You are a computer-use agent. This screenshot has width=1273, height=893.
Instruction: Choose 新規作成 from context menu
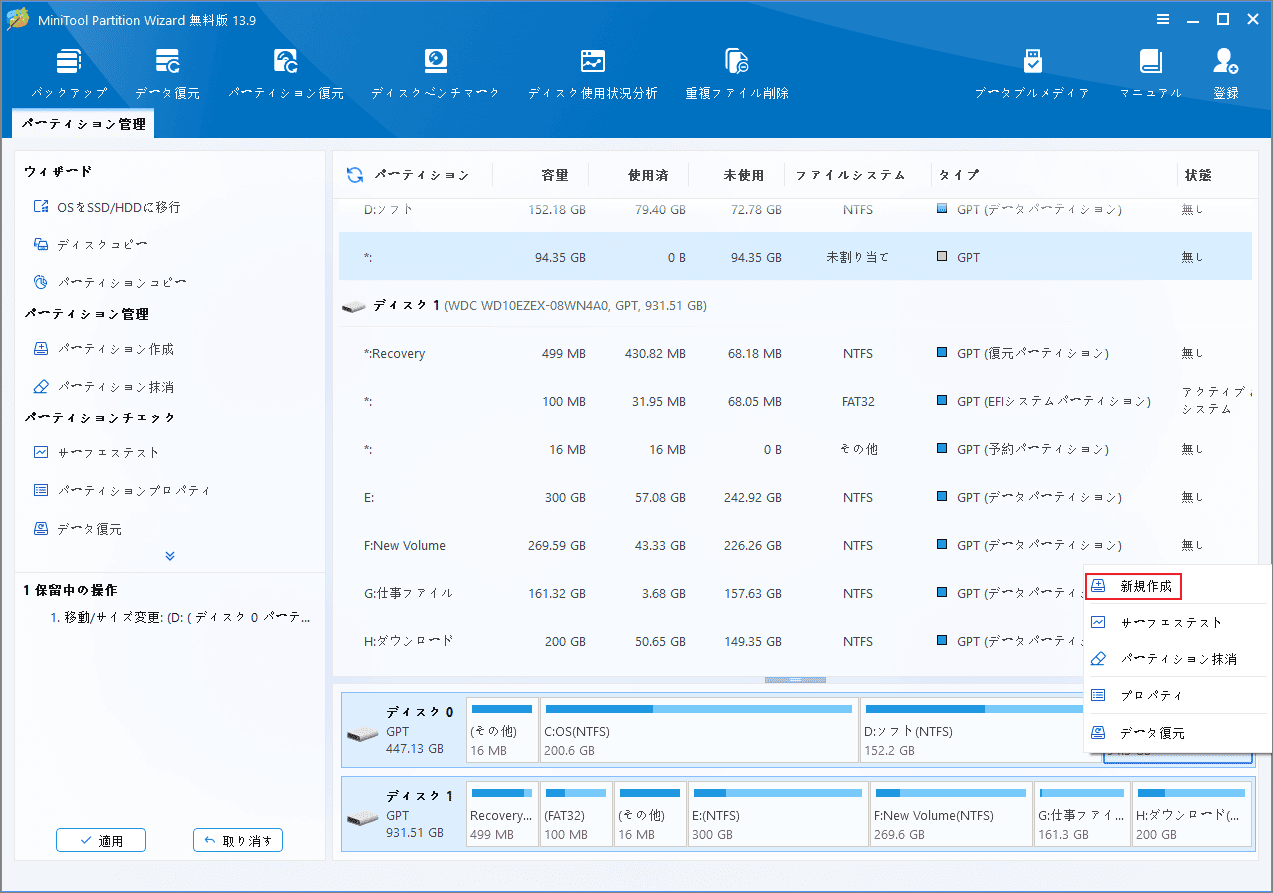[1134, 586]
